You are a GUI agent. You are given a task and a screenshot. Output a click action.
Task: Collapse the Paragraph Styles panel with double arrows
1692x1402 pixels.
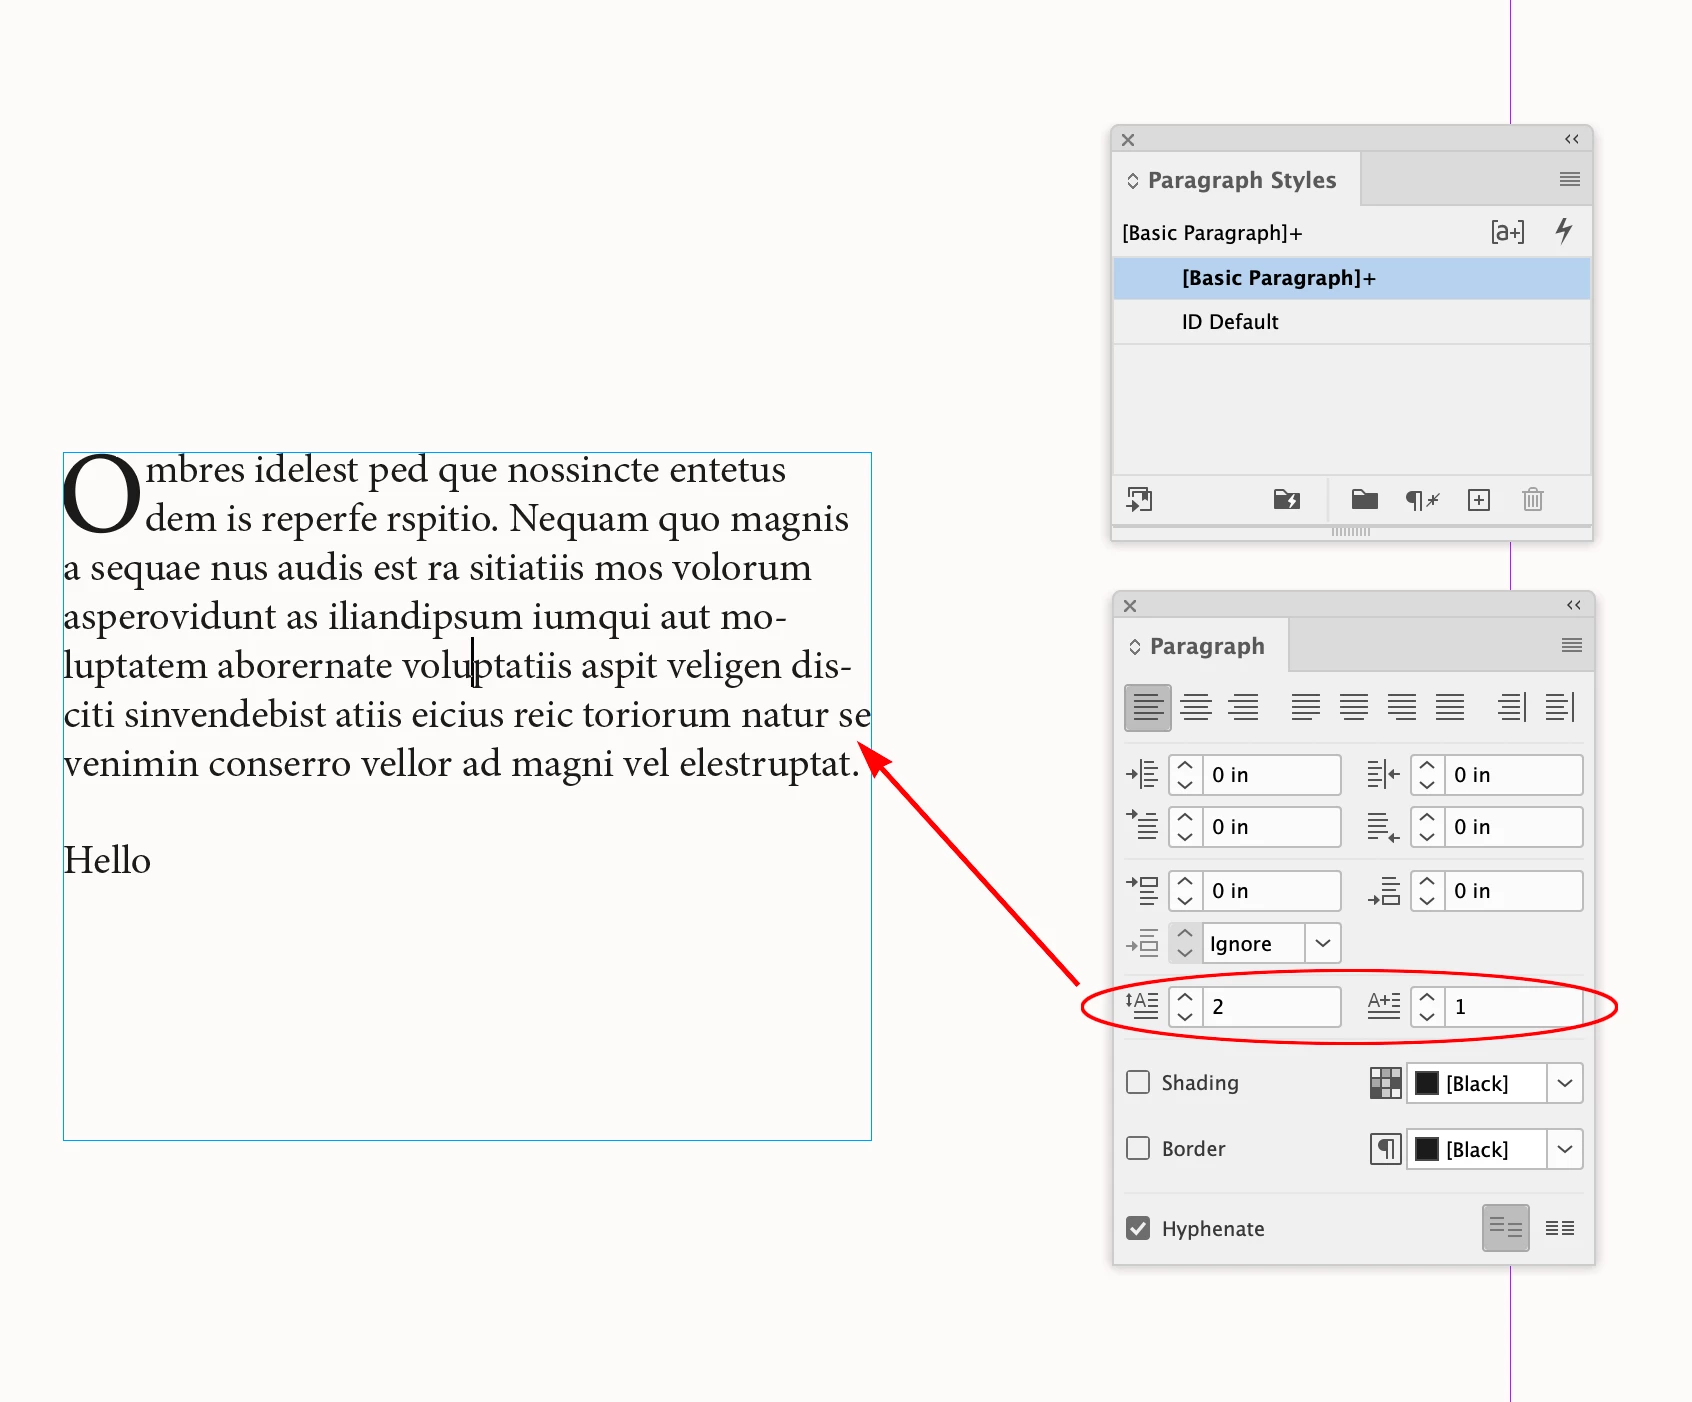coord(1572,139)
